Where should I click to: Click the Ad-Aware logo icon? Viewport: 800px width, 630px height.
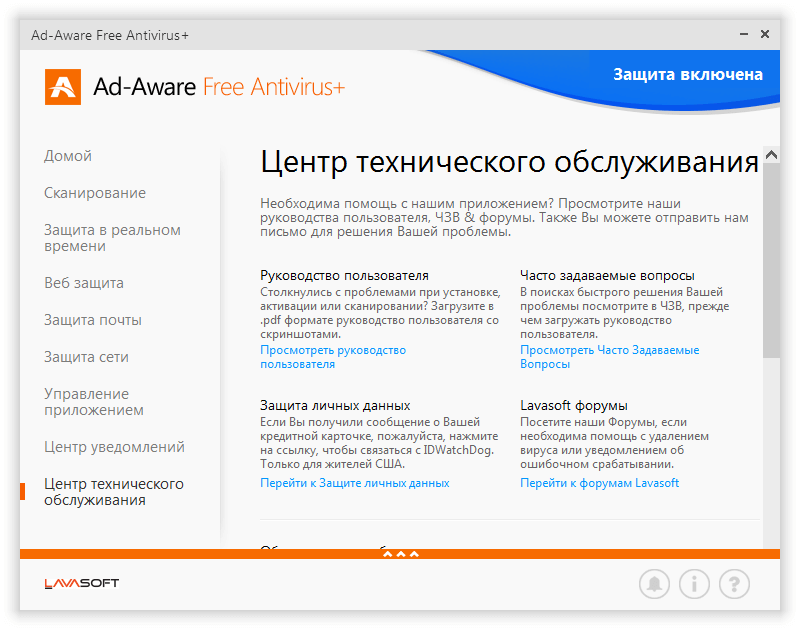click(x=62, y=87)
